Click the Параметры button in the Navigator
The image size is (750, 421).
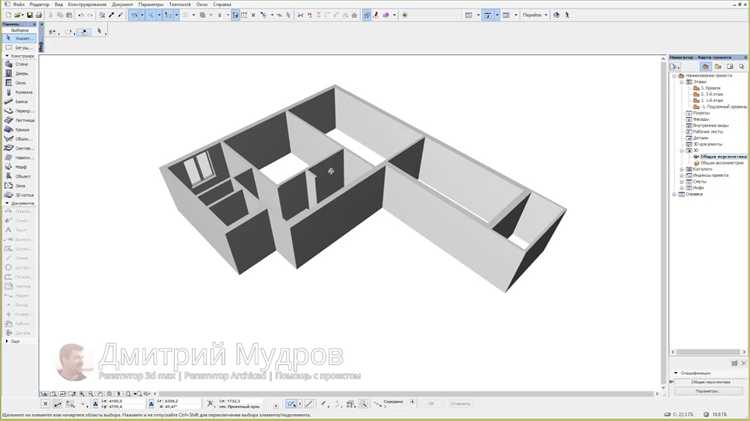point(707,391)
